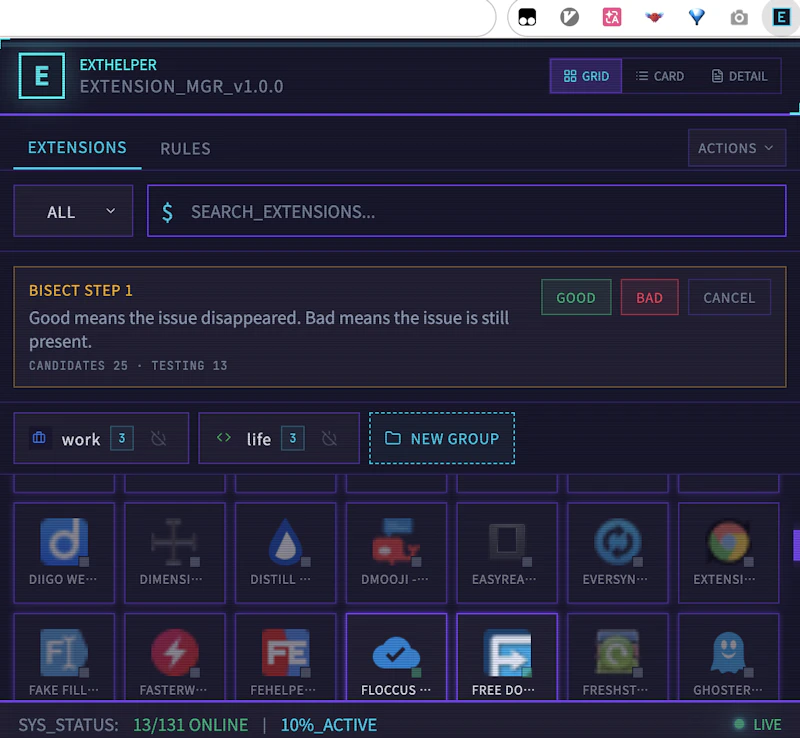Open the EXTENSIONS tab
800x738 pixels.
(x=77, y=148)
